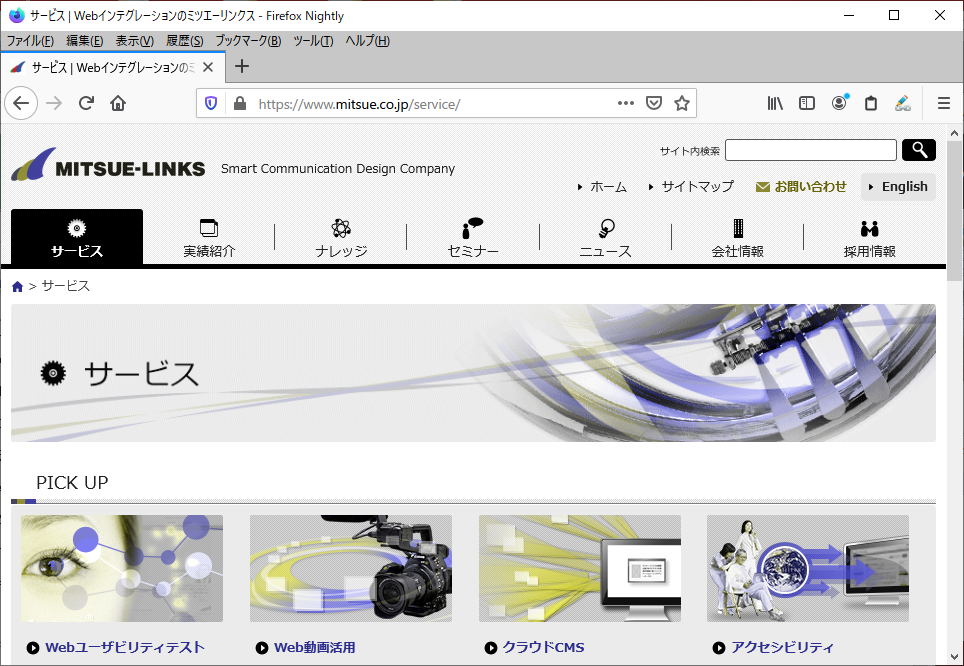
Task: Open the 表示(V) menu
Action: (135, 41)
